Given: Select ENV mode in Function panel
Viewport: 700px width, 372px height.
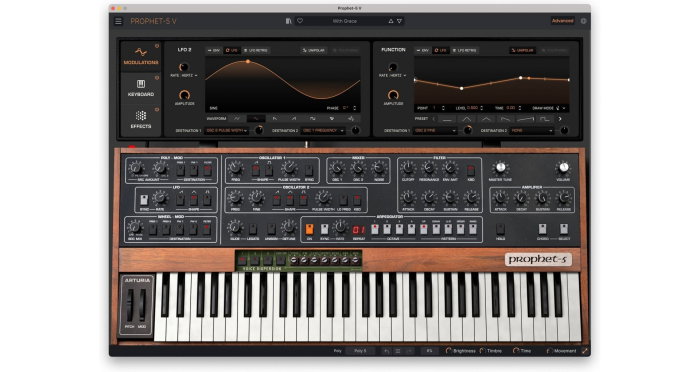Looking at the screenshot, I should click(x=423, y=50).
